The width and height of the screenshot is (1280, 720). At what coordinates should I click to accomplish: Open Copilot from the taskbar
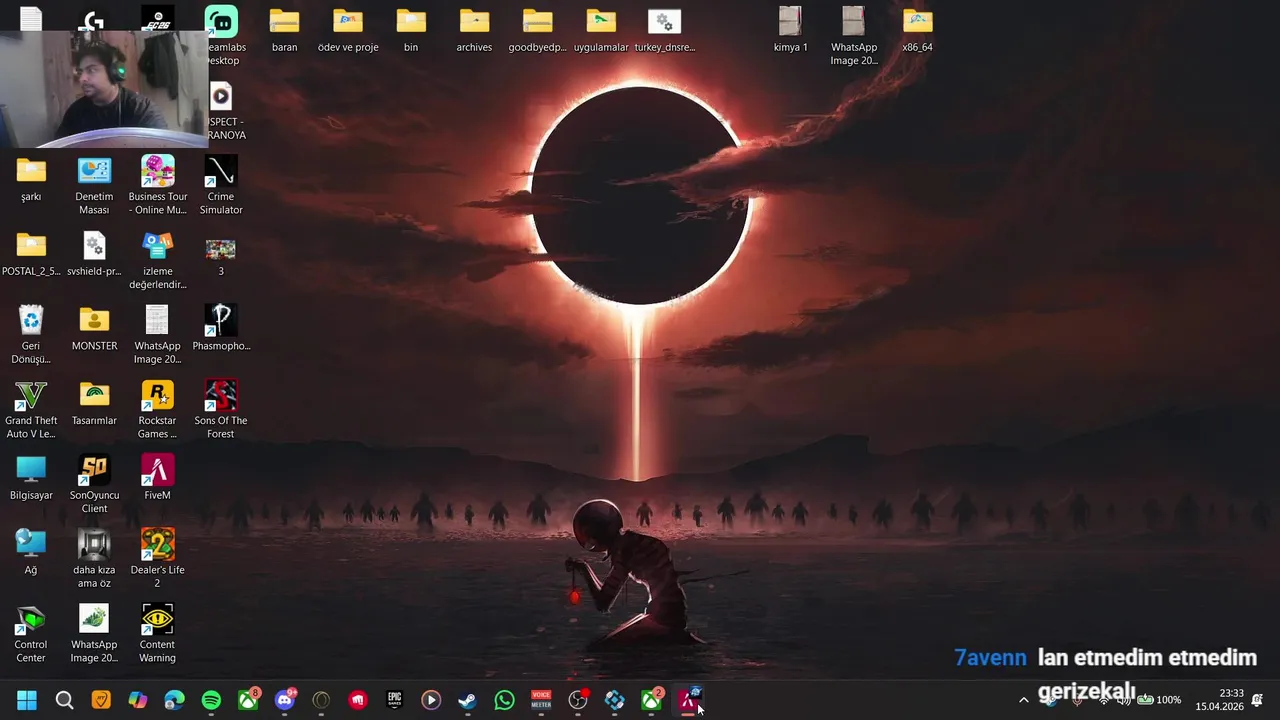[x=138, y=700]
